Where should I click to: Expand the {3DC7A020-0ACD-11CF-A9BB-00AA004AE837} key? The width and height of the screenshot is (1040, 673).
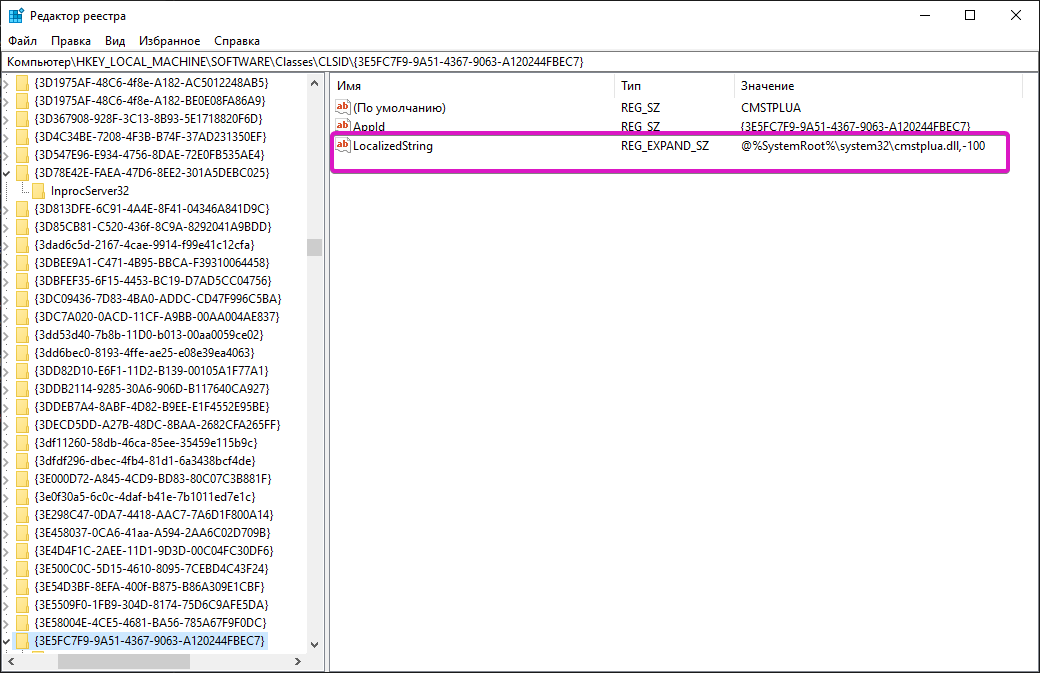pyautogui.click(x=7, y=317)
